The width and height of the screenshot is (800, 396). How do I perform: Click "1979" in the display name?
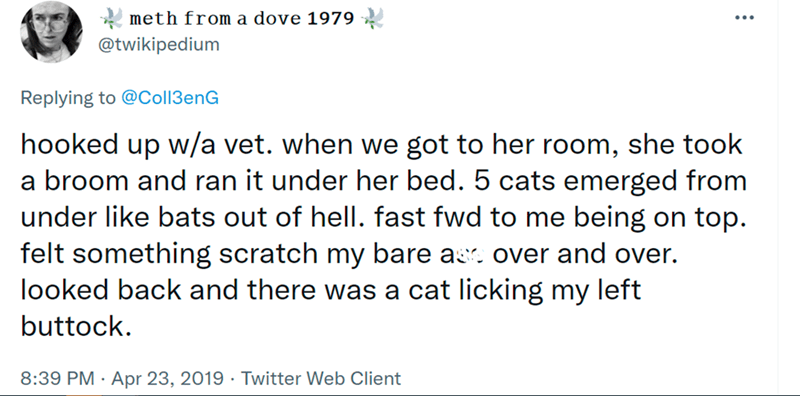pyautogui.click(x=331, y=19)
